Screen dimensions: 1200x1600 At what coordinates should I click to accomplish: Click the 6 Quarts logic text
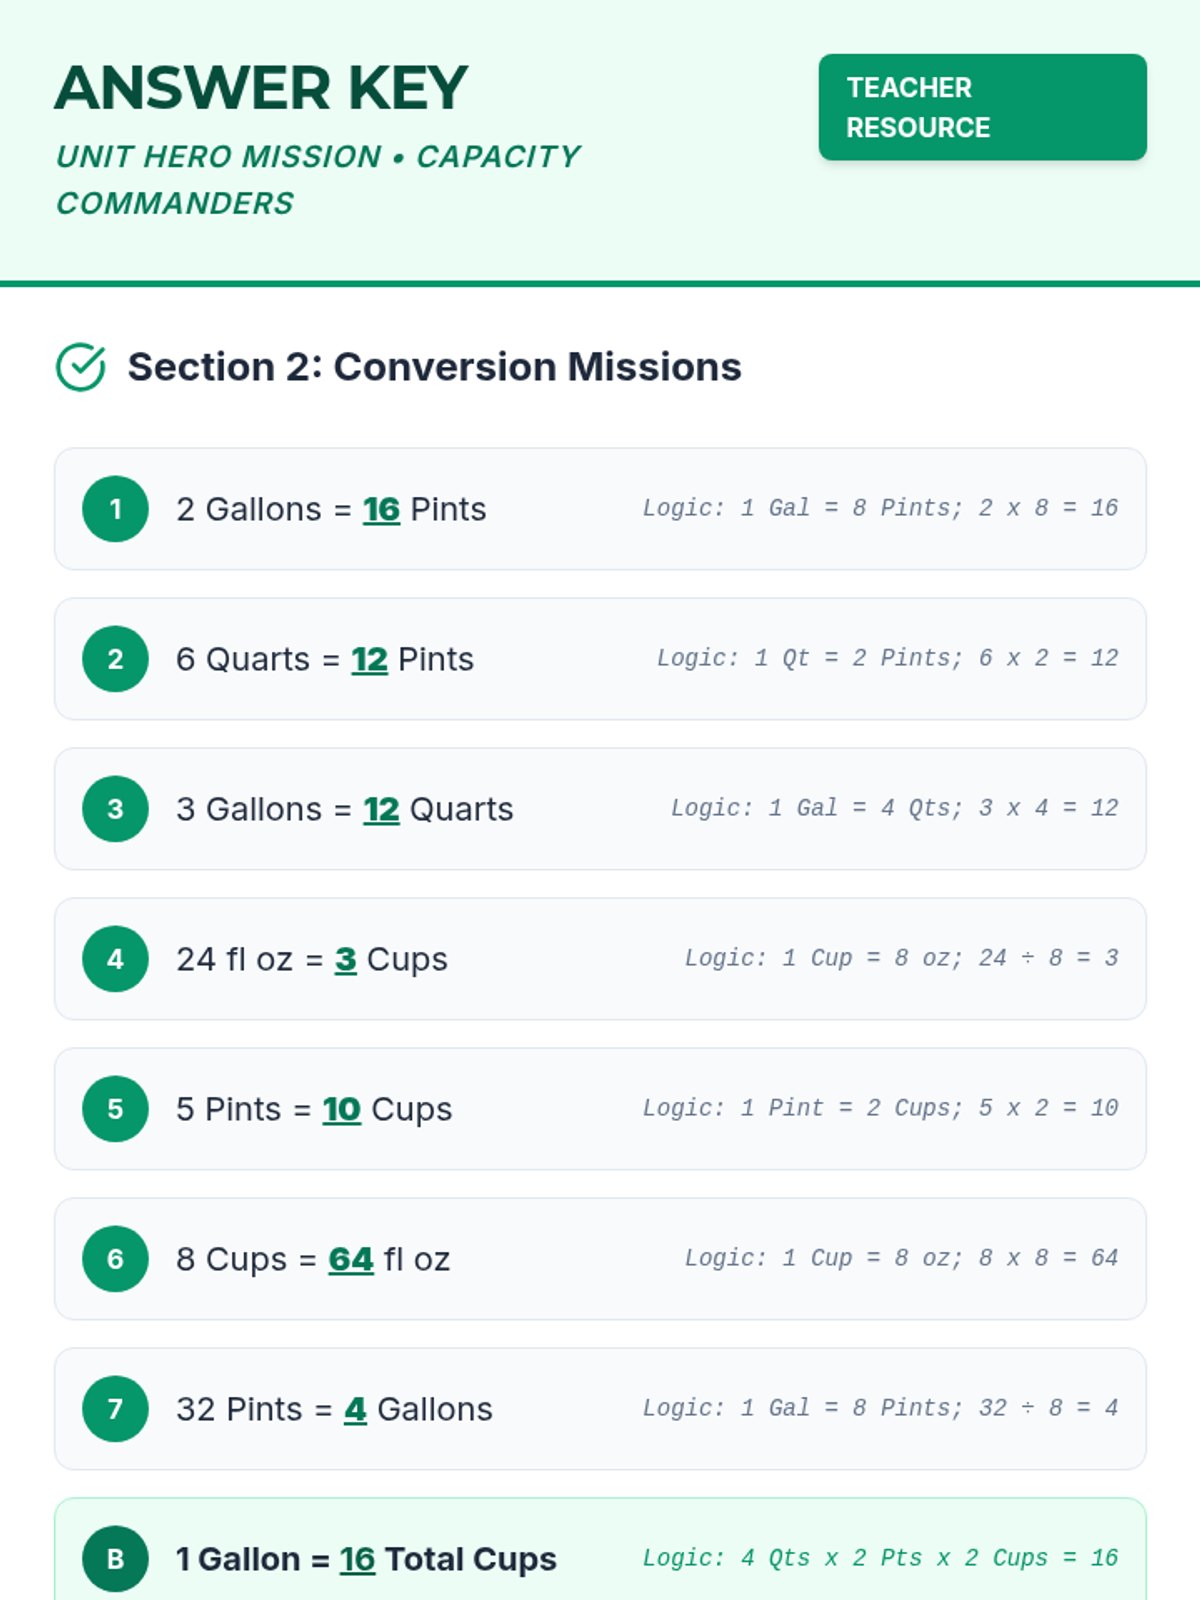pos(887,658)
